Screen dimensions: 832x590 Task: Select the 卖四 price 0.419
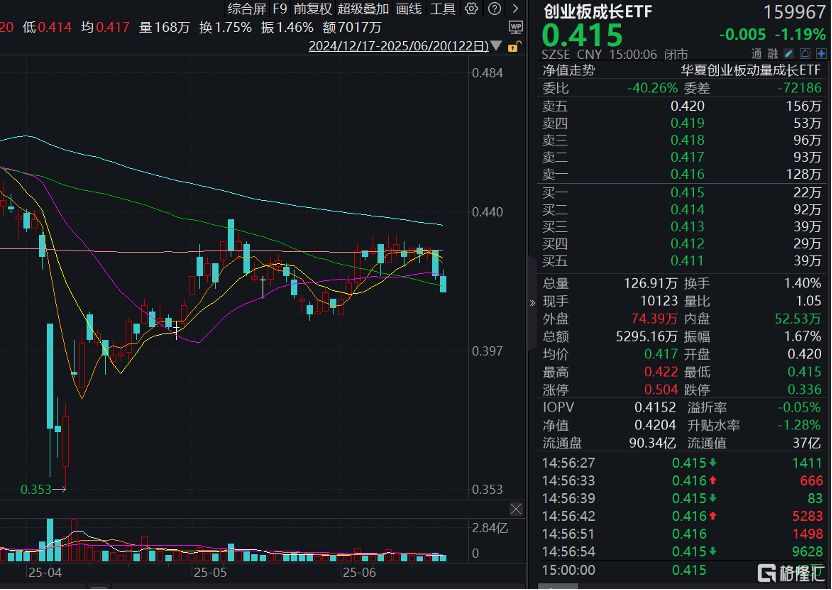point(687,123)
